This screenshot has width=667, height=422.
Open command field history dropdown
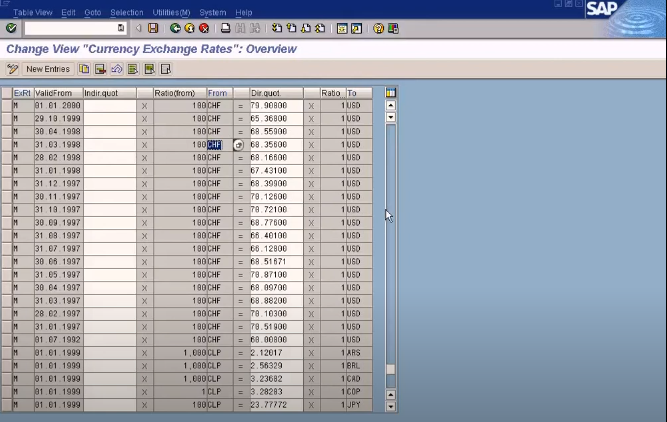coord(121,28)
